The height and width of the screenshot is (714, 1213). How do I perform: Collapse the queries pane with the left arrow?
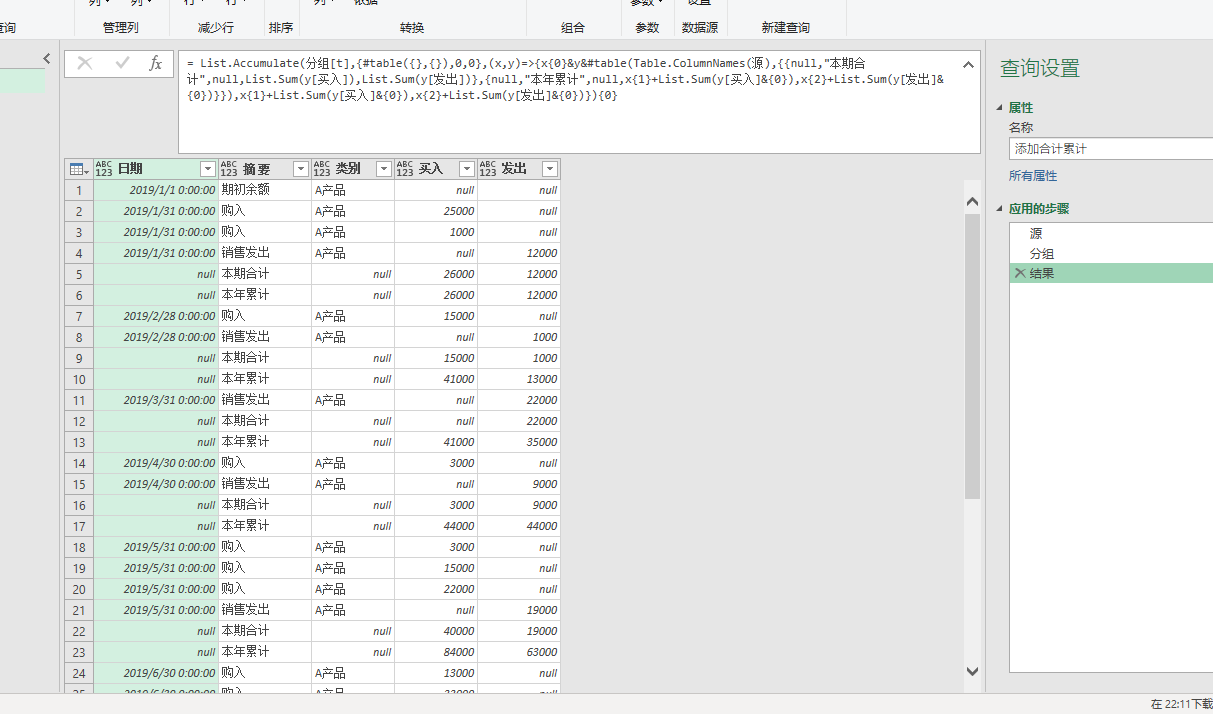coord(45,58)
